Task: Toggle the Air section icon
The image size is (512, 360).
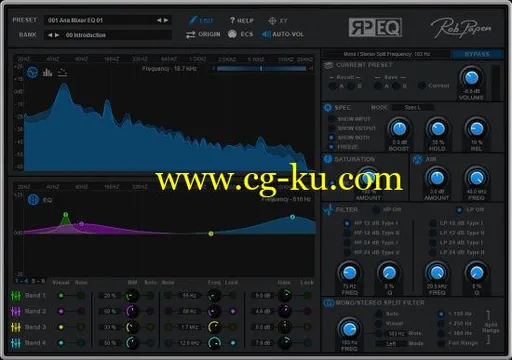Action: [417, 159]
